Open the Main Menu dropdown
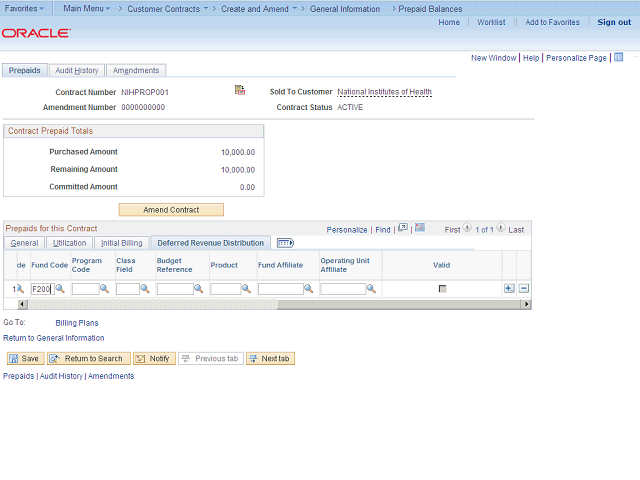The height and width of the screenshot is (480, 640). tap(87, 8)
